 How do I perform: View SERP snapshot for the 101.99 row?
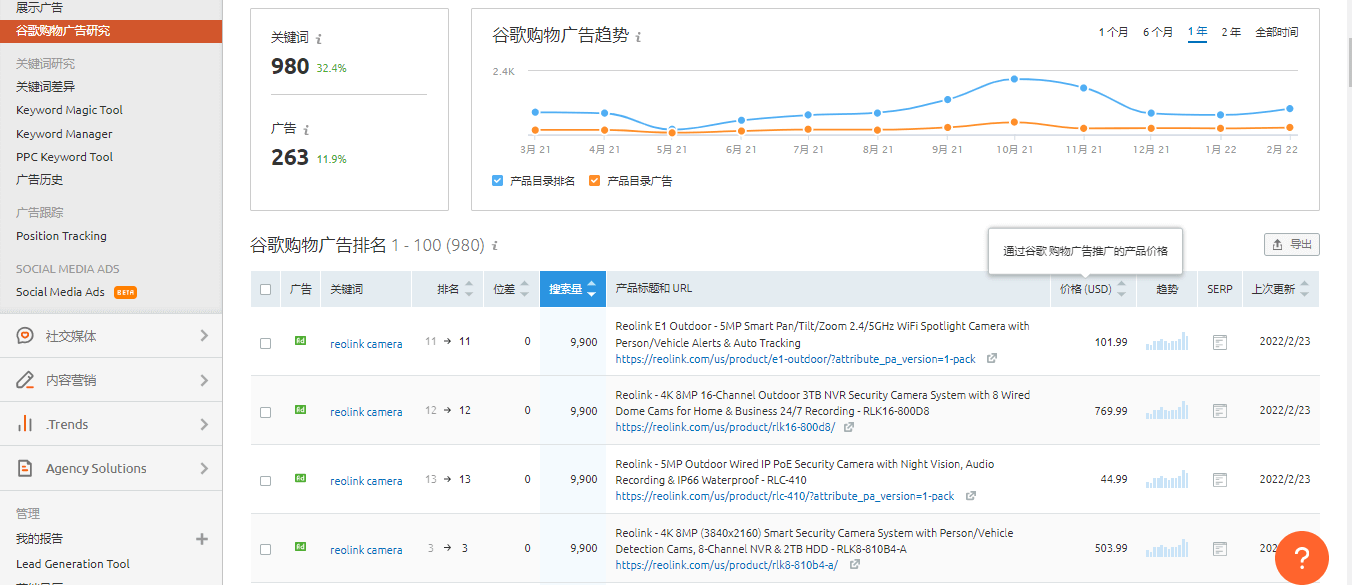[x=1219, y=342]
